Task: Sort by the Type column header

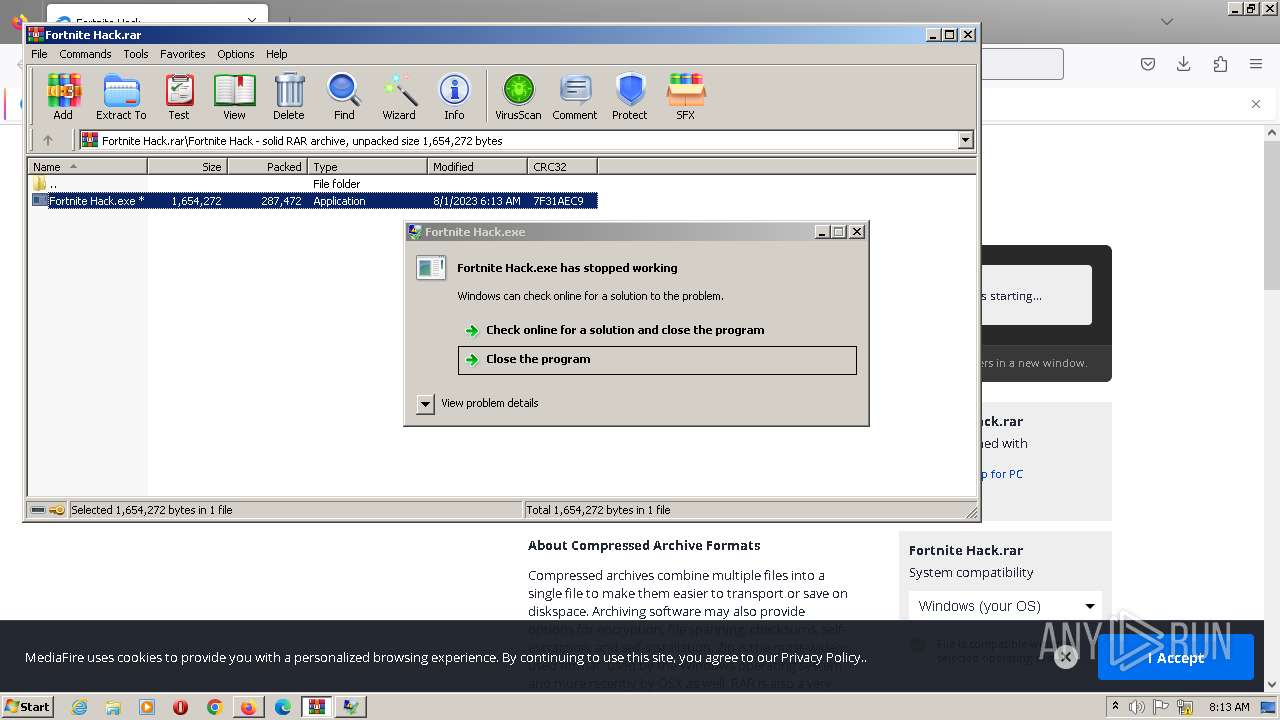Action: tap(368, 167)
